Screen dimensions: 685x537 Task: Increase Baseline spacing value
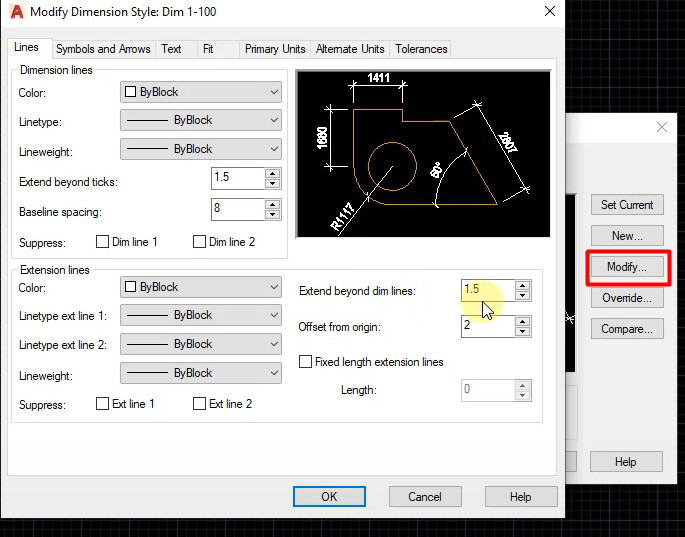pyautogui.click(x=273, y=204)
